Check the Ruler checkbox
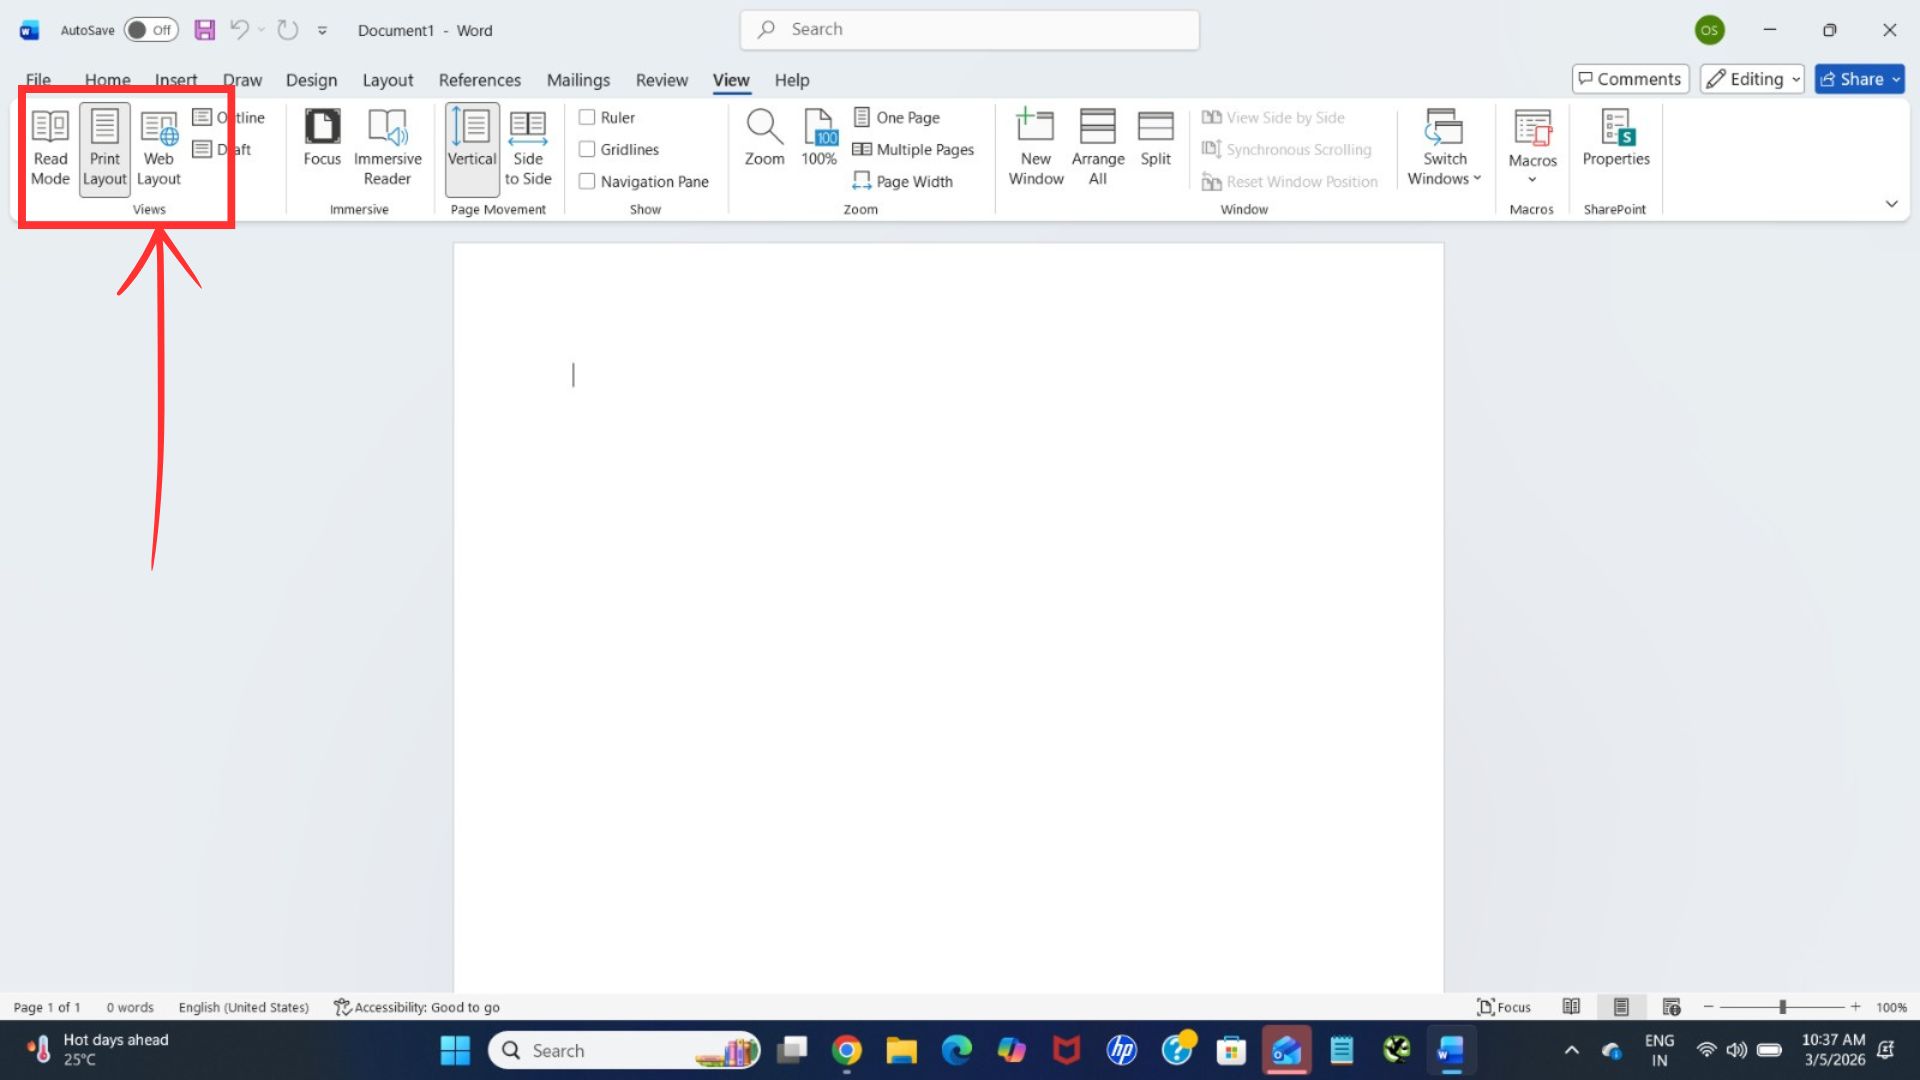1920x1080 pixels. pos(588,117)
